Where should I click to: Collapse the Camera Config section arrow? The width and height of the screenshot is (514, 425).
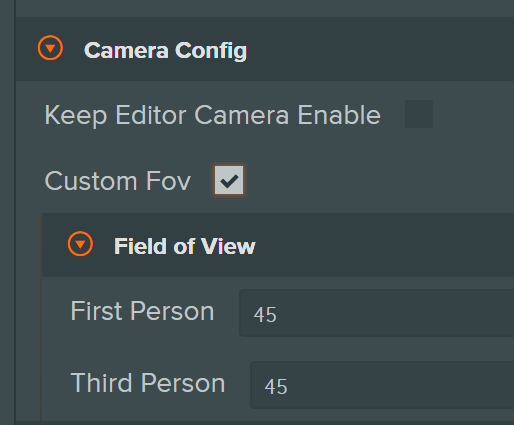(x=50, y=48)
